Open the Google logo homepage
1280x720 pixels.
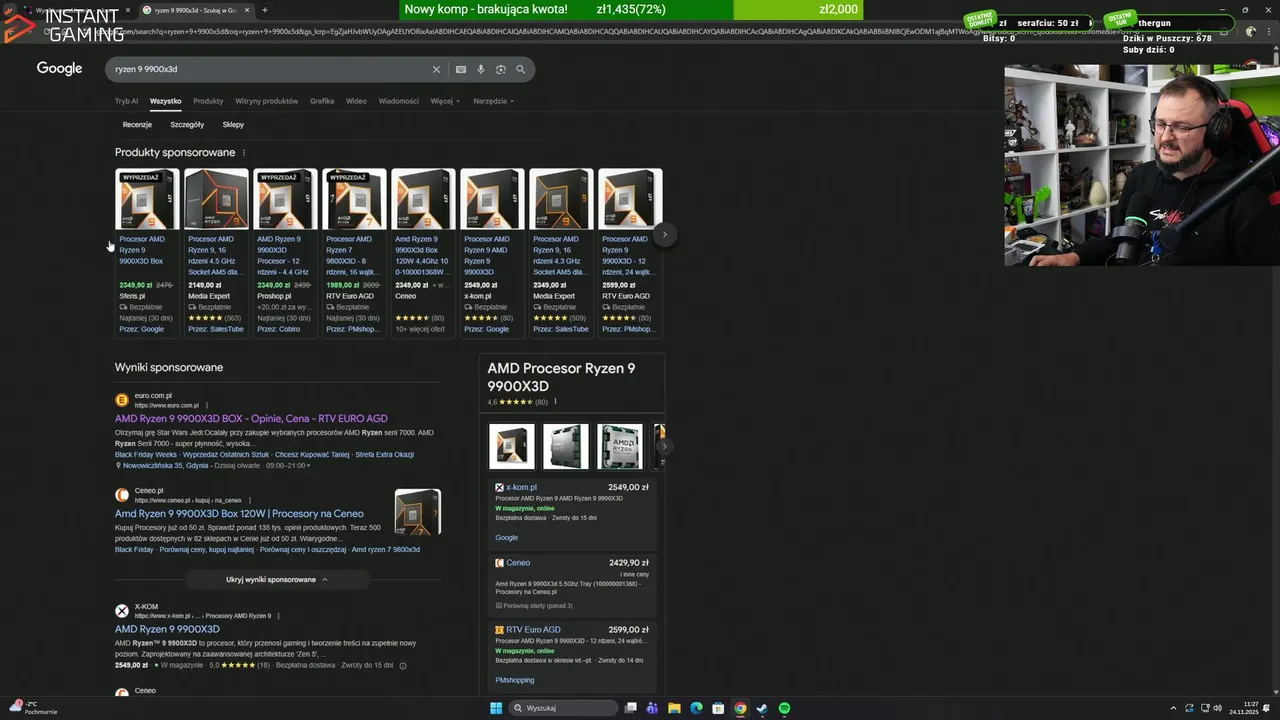point(59,68)
